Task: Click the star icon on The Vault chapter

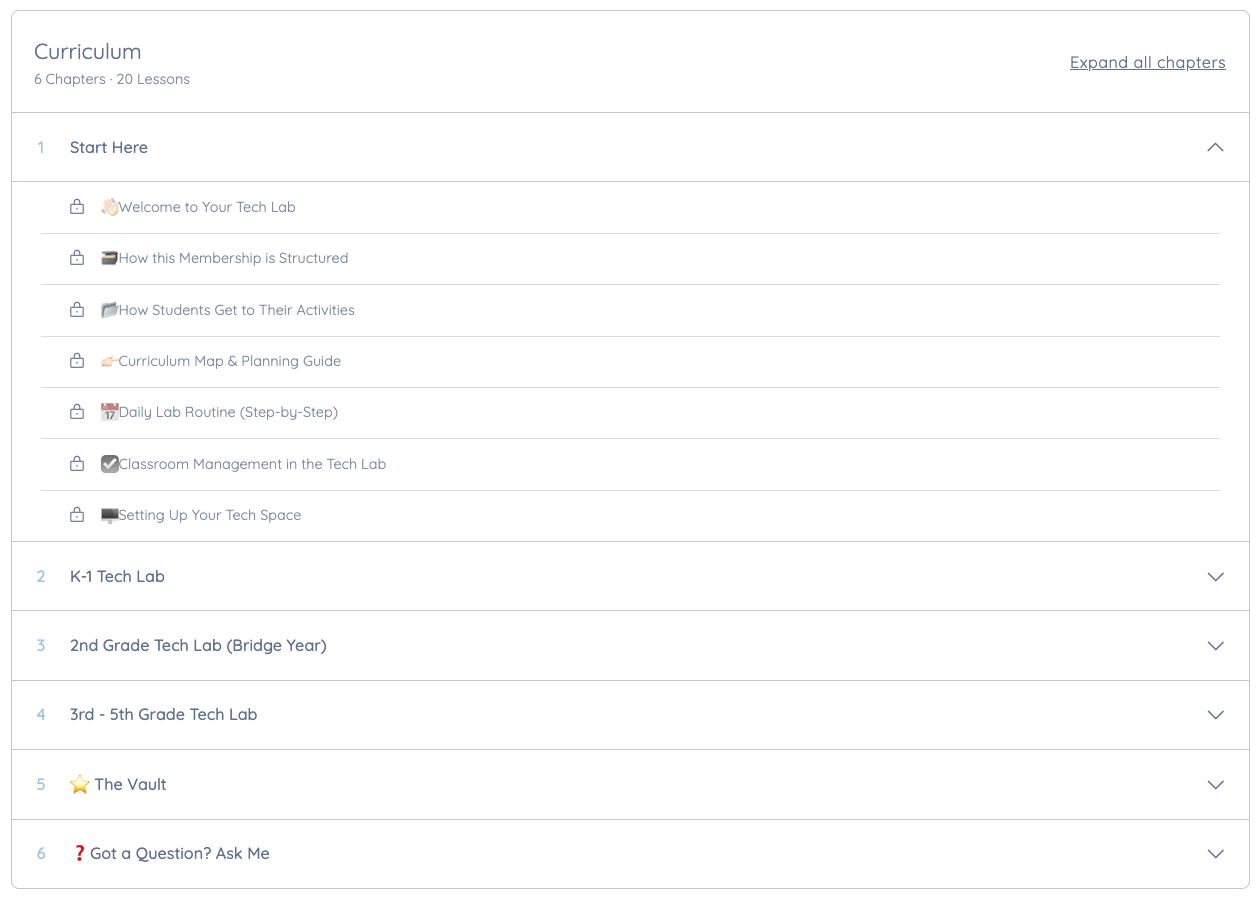Action: (80, 785)
